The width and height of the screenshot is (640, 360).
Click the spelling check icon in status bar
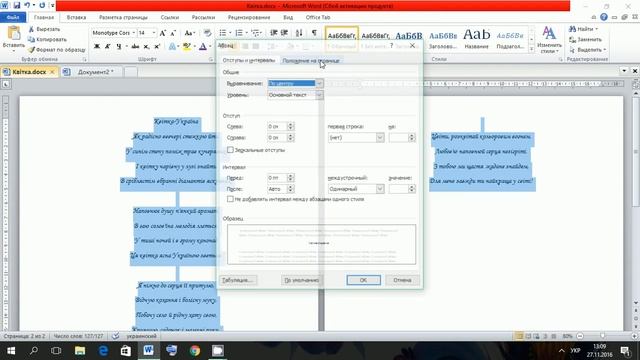(116, 336)
